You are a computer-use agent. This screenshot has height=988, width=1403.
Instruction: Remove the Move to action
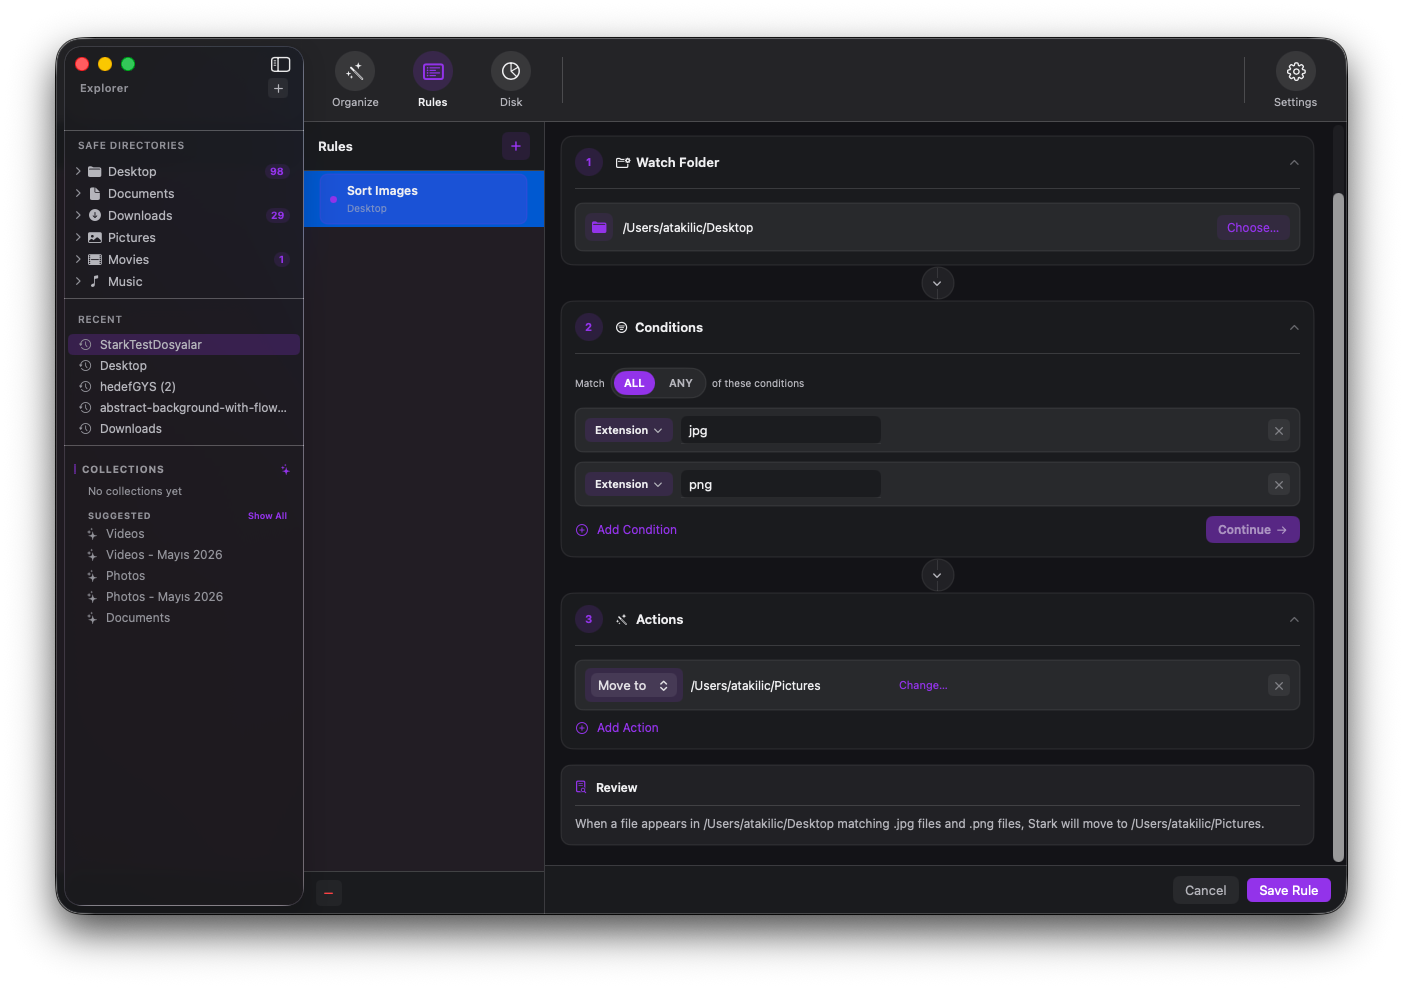point(1279,686)
